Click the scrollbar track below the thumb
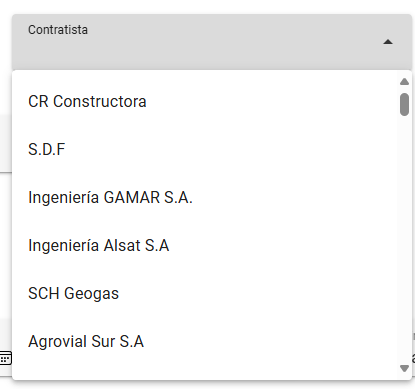The image size is (415, 389). pyautogui.click(x=404, y=240)
